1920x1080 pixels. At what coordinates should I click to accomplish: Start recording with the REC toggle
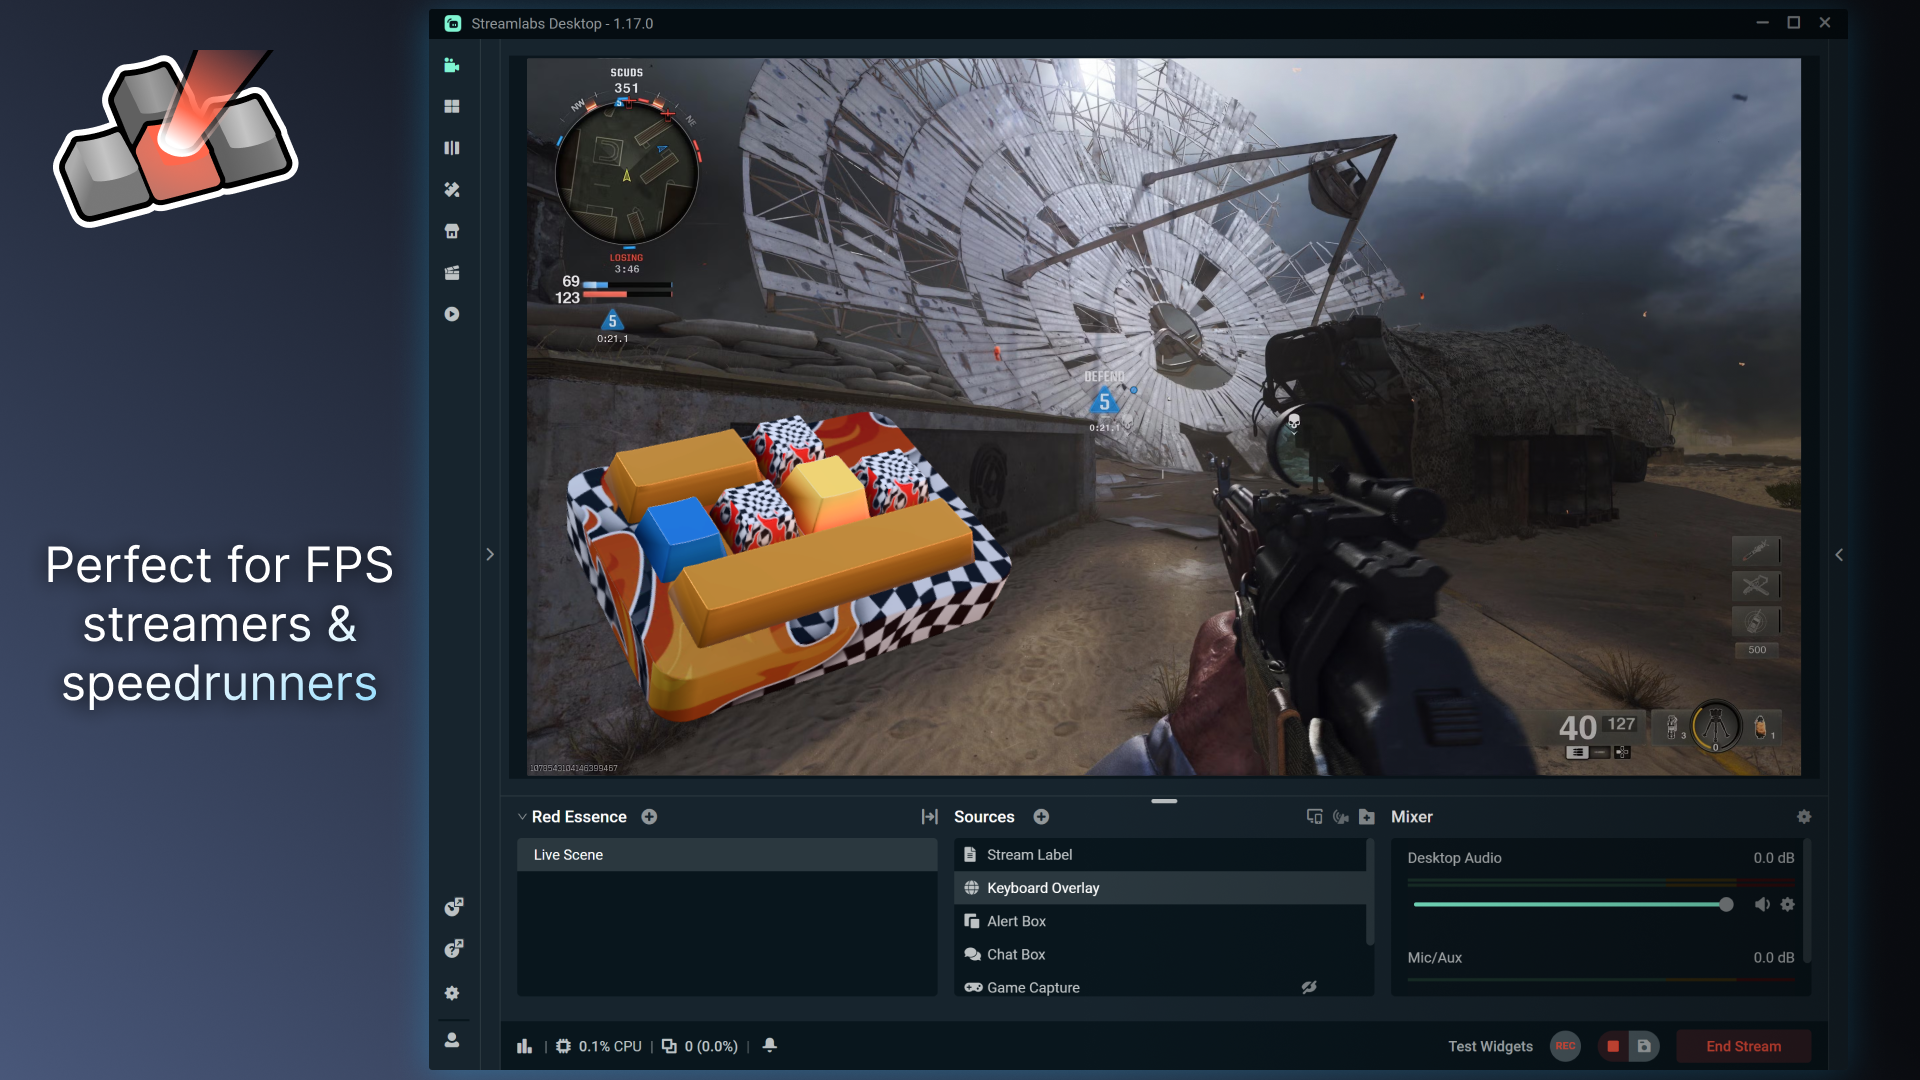pyautogui.click(x=1566, y=1046)
